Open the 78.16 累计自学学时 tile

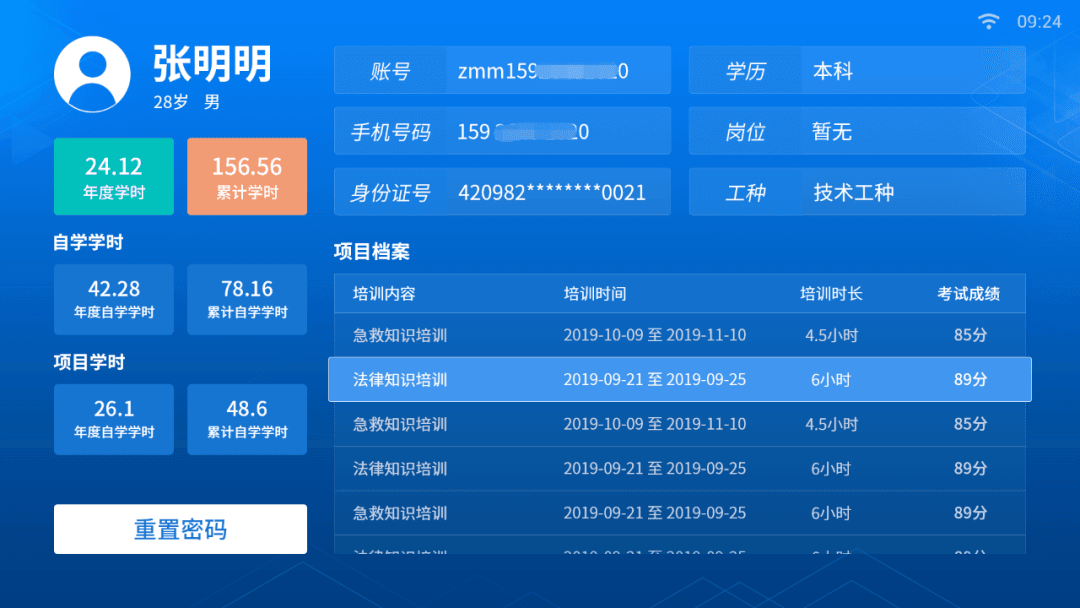click(247, 299)
